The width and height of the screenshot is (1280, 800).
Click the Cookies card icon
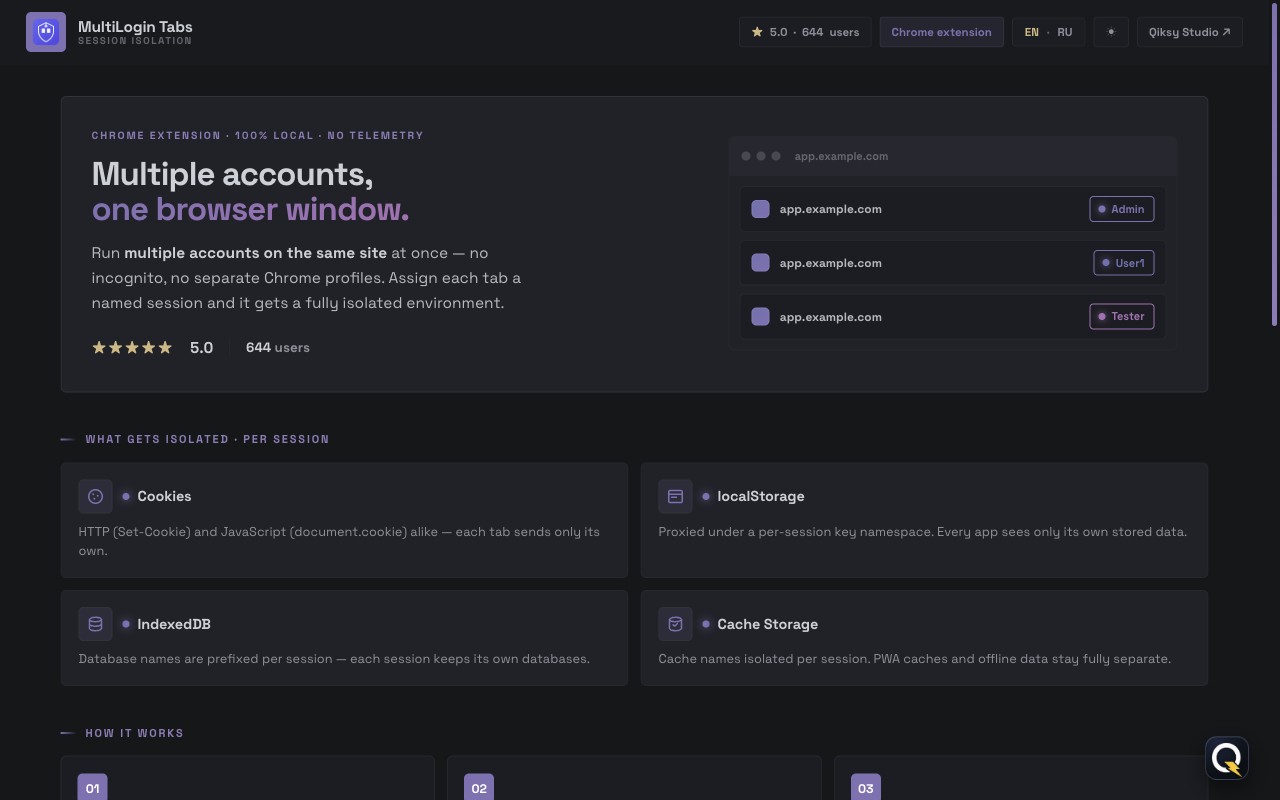pos(95,496)
